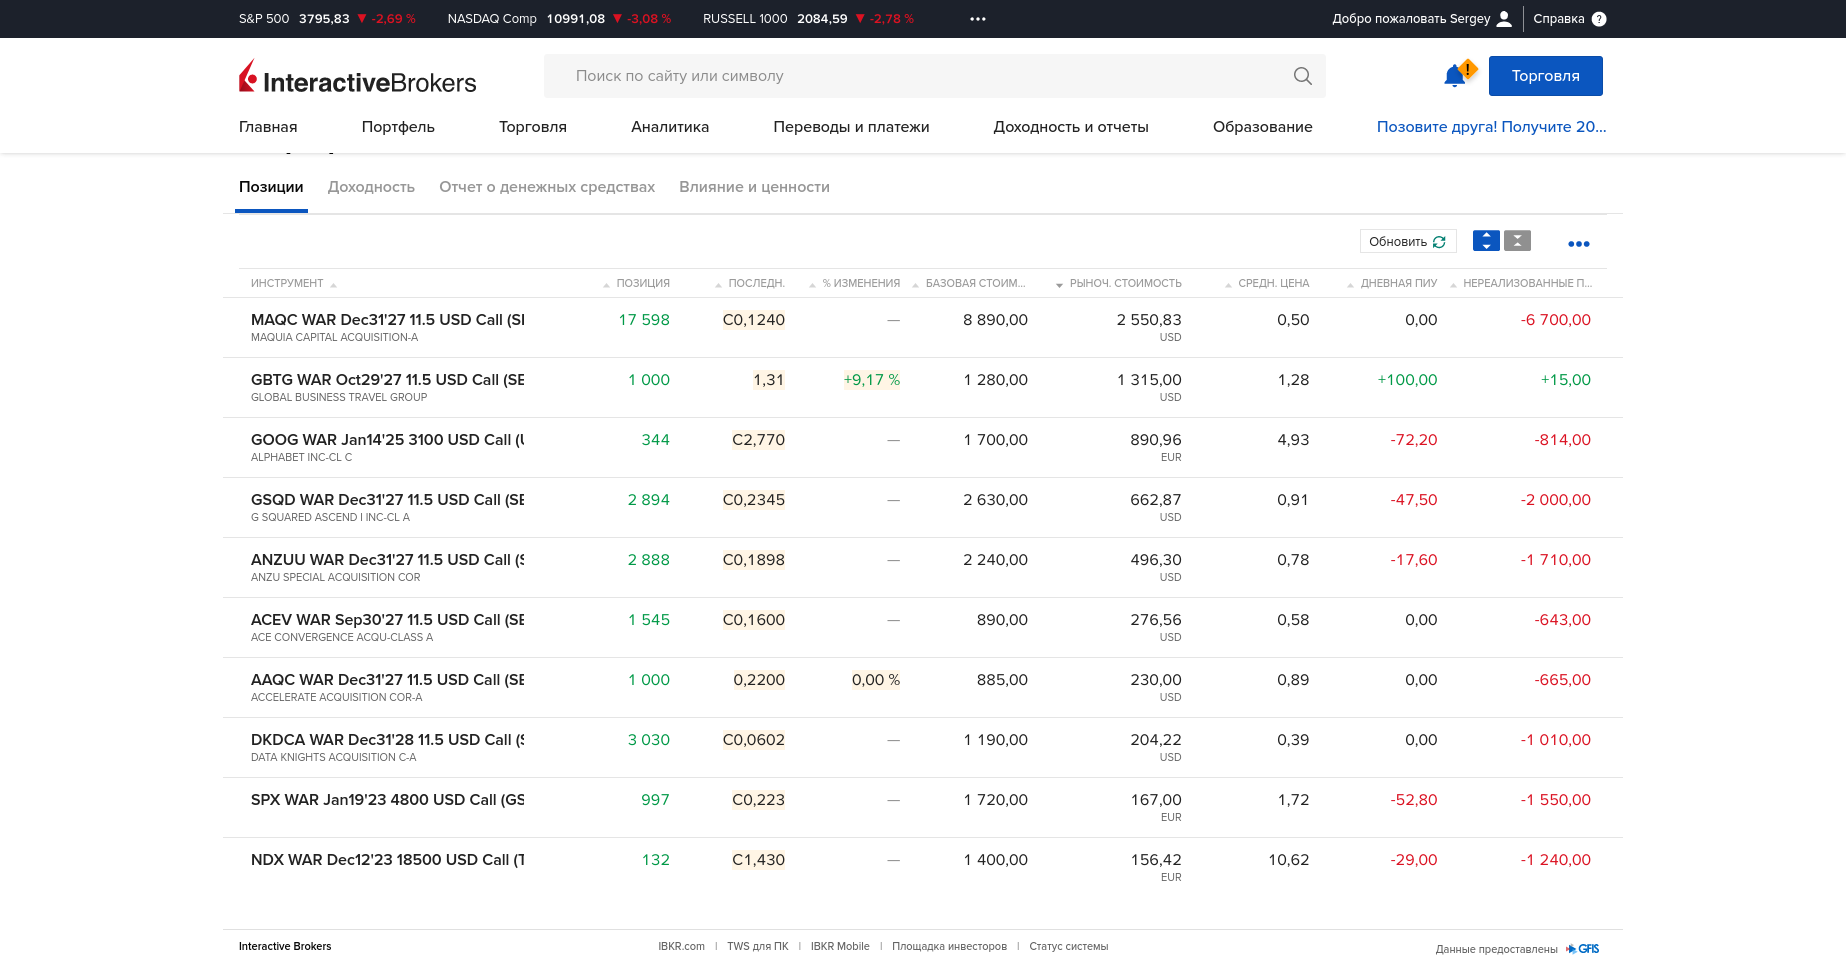The image size is (1846, 968).
Task: Click the Обновить refresh button
Action: [x=1408, y=242]
